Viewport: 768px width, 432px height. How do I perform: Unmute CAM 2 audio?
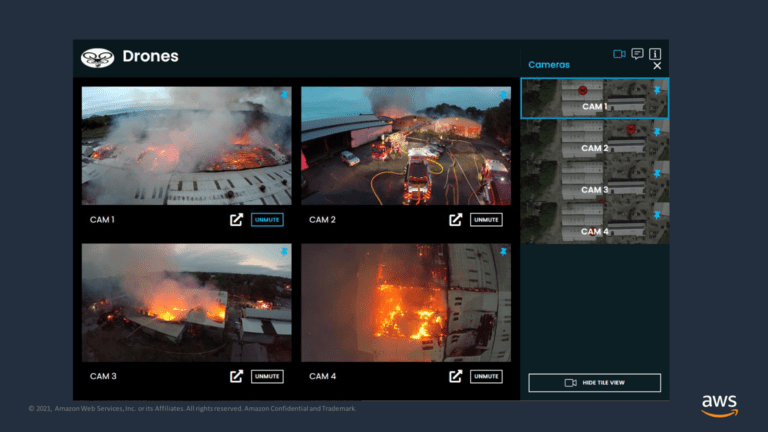(x=486, y=220)
